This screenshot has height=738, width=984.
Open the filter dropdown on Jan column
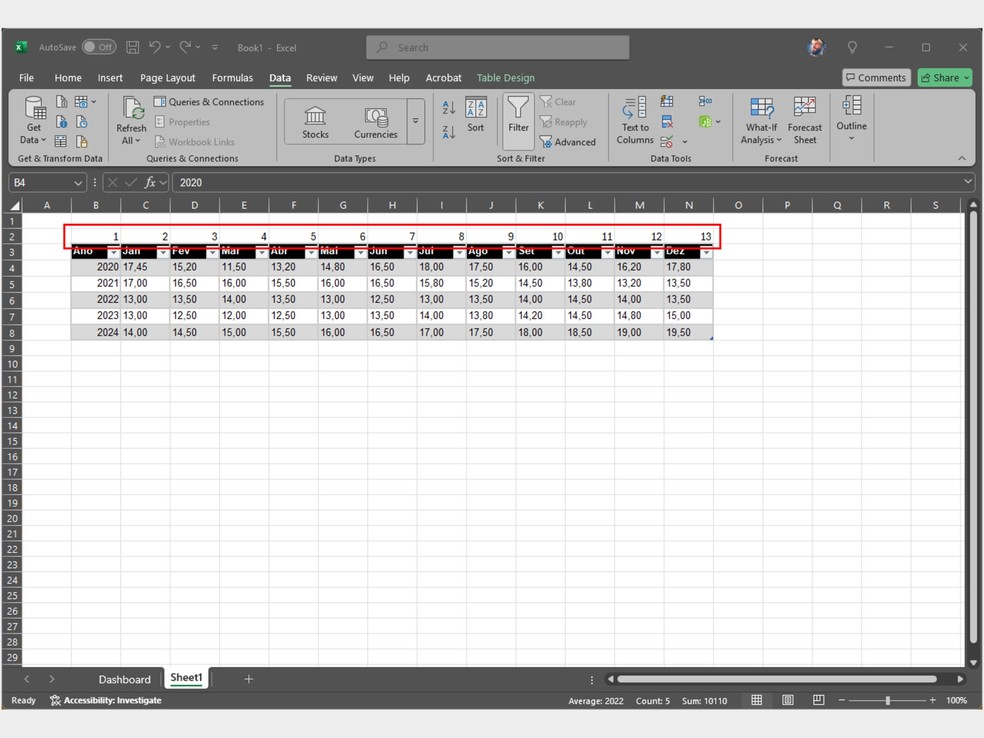pos(163,253)
